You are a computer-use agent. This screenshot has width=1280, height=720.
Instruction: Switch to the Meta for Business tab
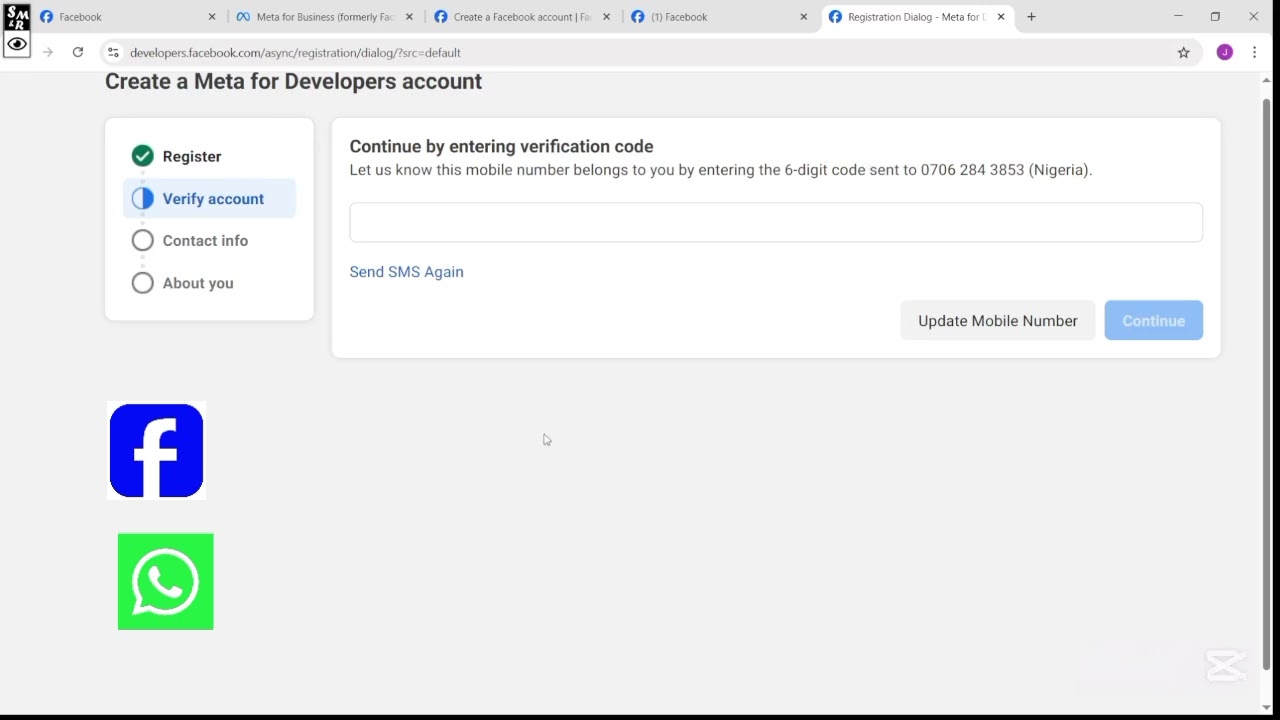(x=325, y=17)
